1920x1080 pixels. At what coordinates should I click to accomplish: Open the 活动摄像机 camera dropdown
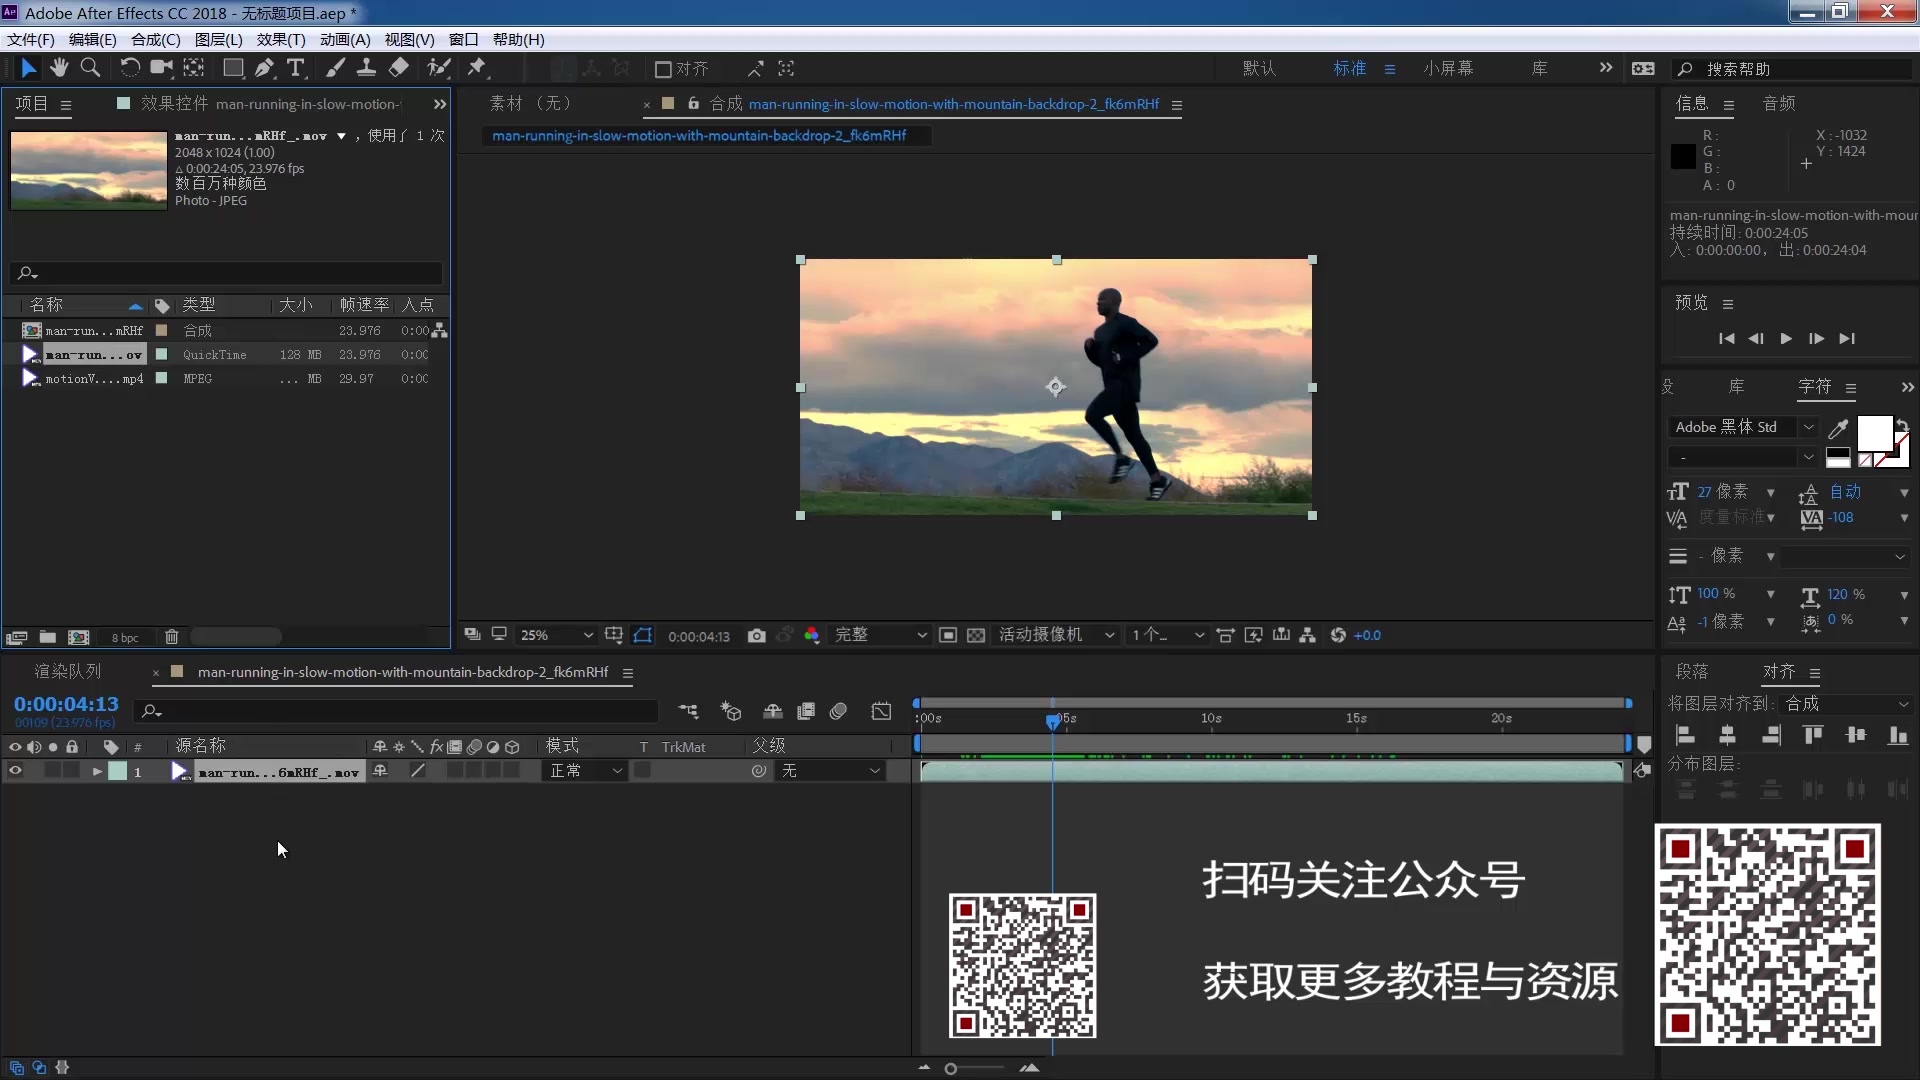click(1056, 635)
